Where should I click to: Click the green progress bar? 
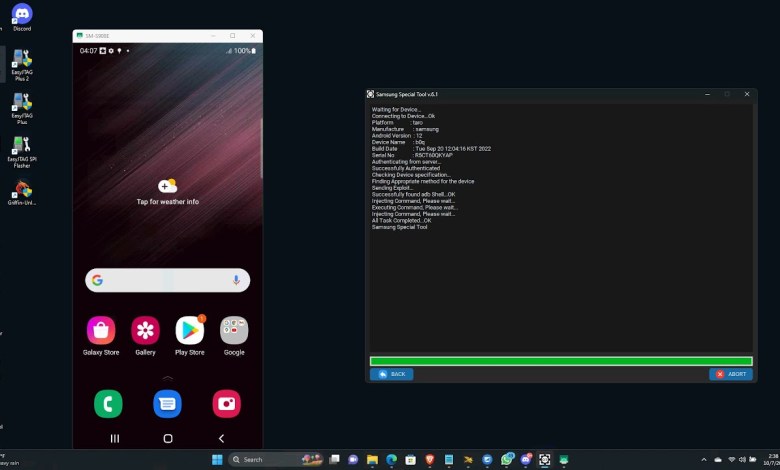[560, 361]
